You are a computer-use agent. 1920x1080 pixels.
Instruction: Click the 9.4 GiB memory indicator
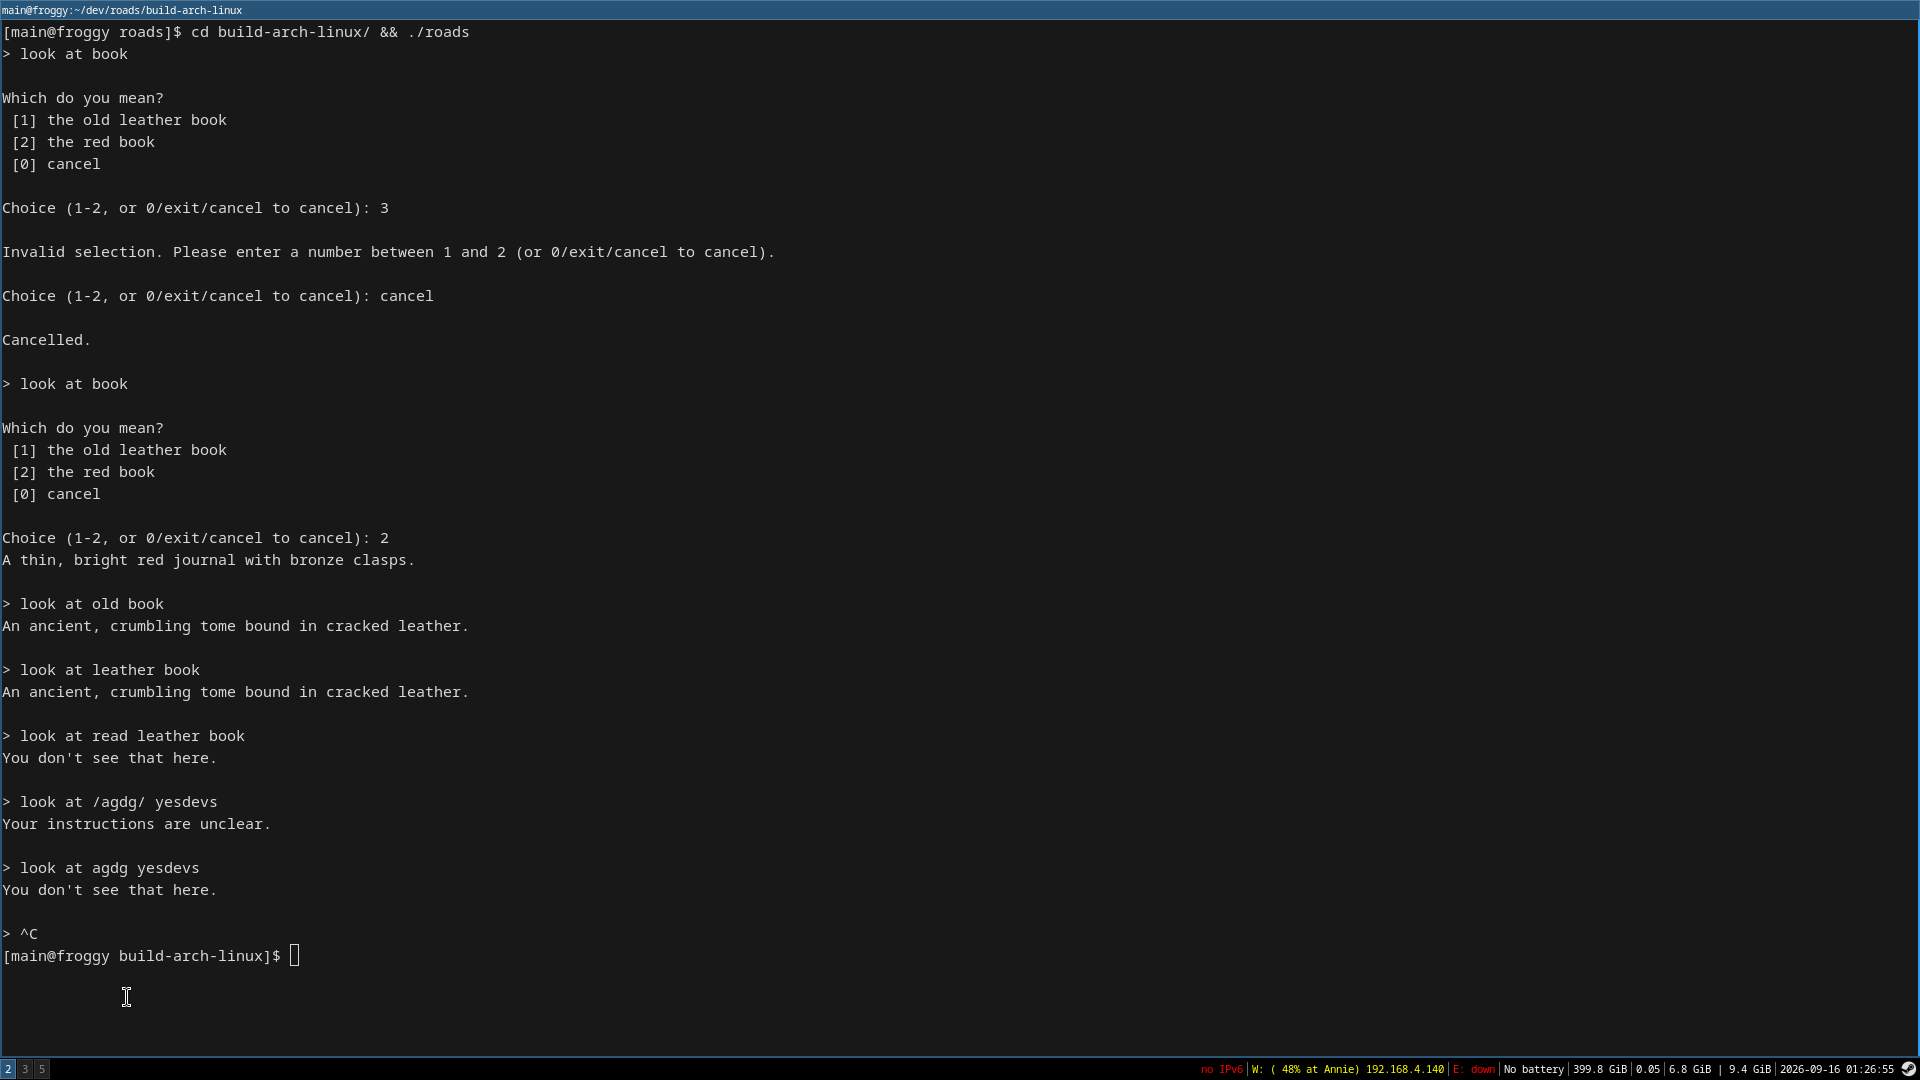1749,1069
